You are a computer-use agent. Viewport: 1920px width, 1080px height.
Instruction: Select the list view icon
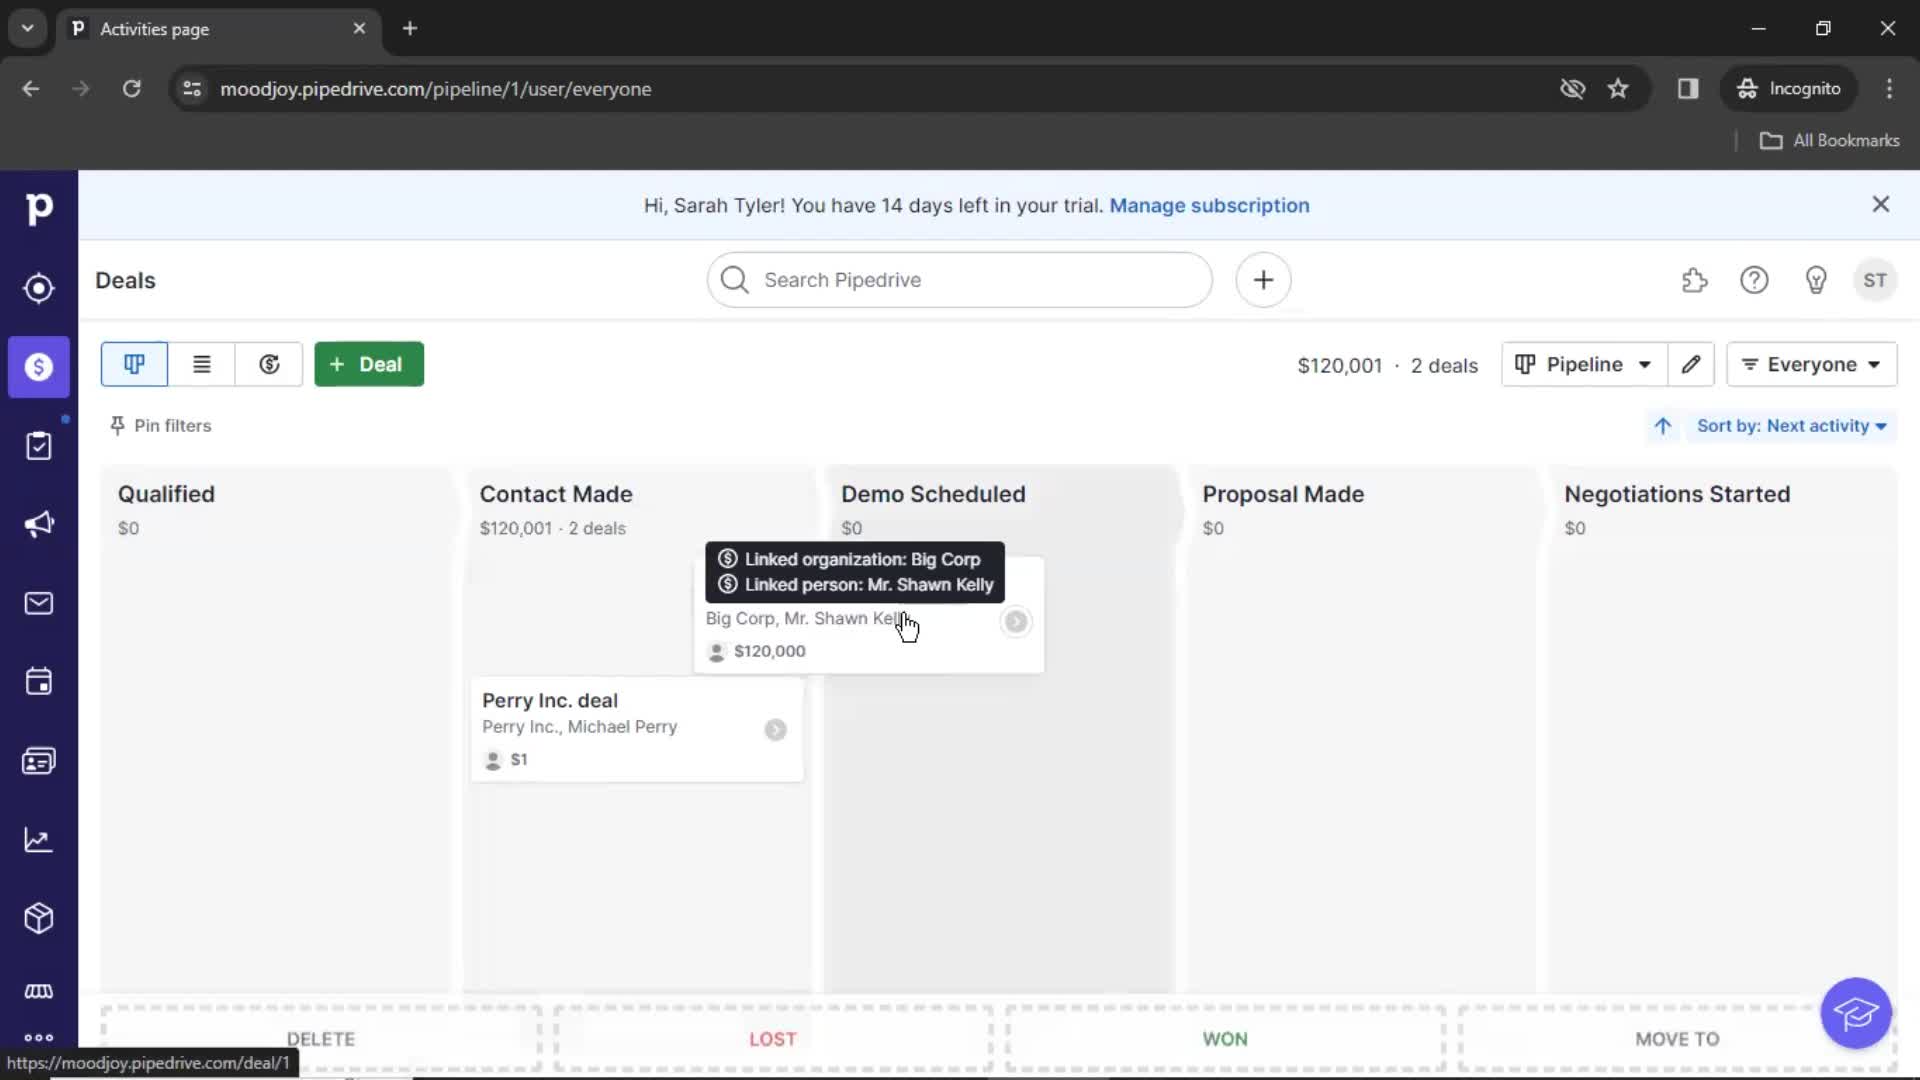[202, 364]
